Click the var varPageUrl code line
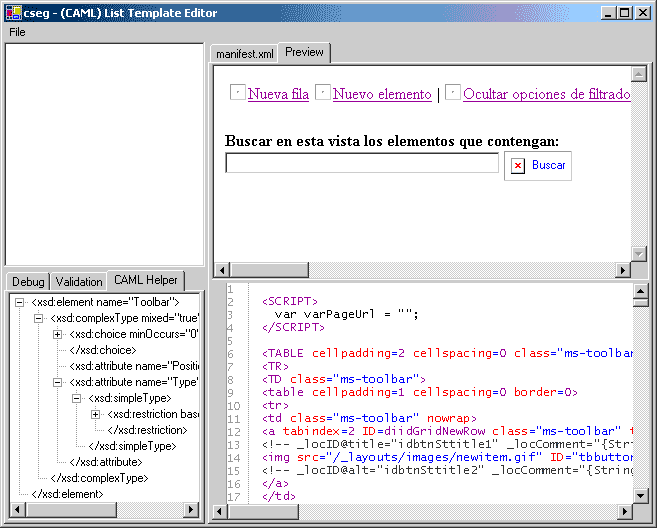 click(346, 314)
